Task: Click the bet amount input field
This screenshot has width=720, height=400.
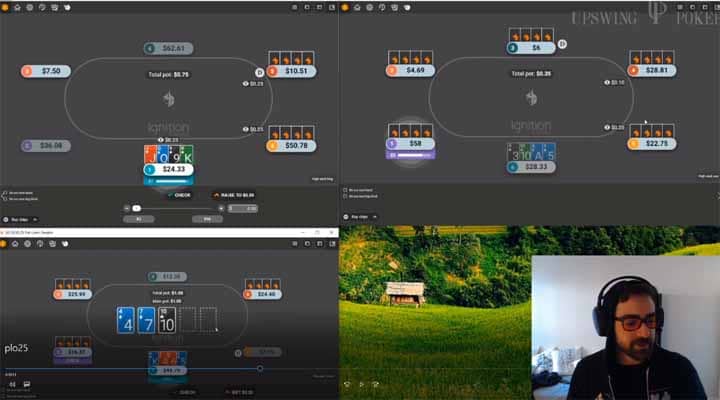Action: click(x=243, y=208)
